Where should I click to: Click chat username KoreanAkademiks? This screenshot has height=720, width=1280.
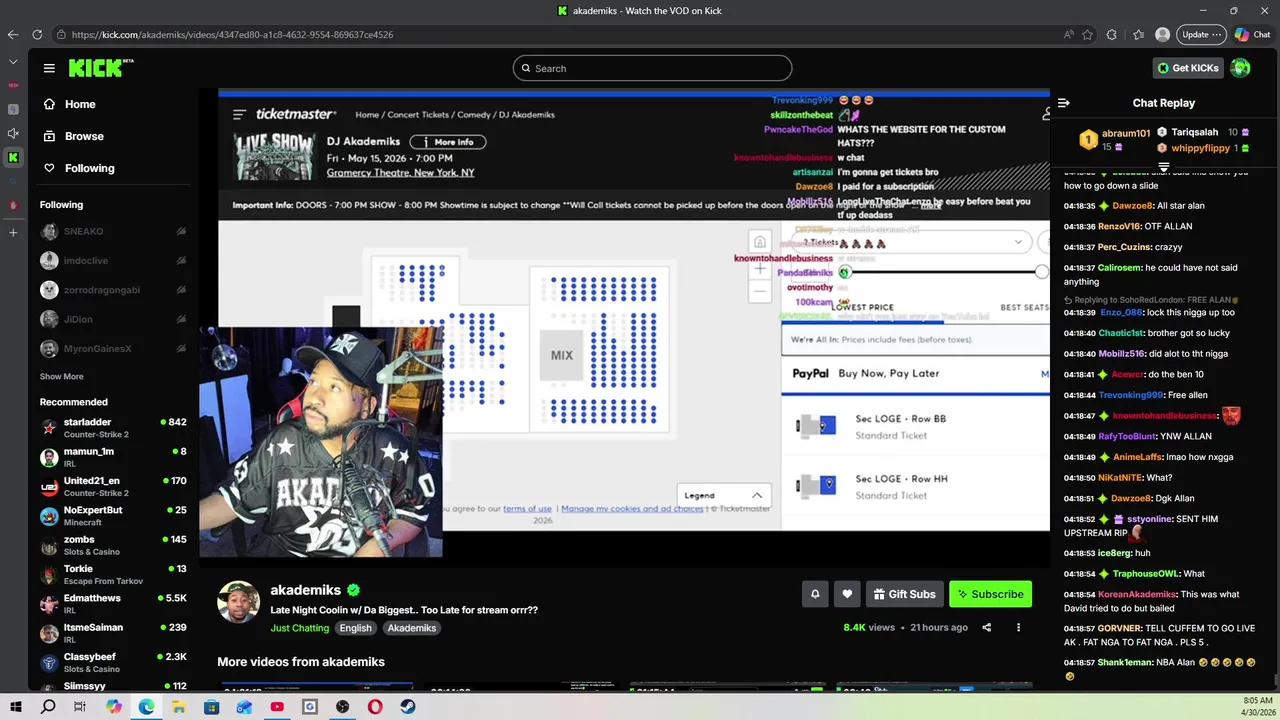pos(1137,594)
